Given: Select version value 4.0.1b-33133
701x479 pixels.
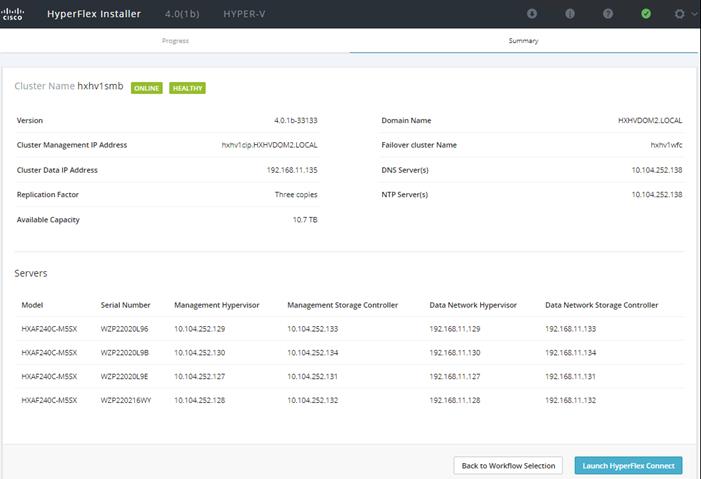Looking at the screenshot, I should (296, 120).
